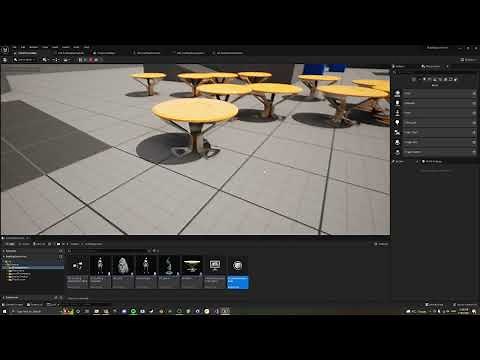Switch to the Place Actors tab
Image resolution: width=480 pixels, height=360 pixels.
pos(432,66)
